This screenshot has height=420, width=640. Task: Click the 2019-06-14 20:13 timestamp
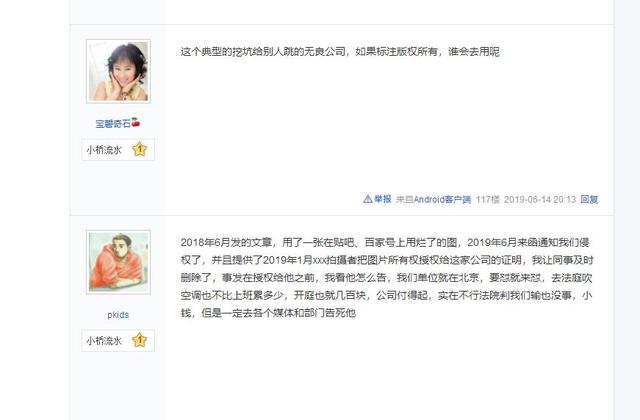coord(540,199)
